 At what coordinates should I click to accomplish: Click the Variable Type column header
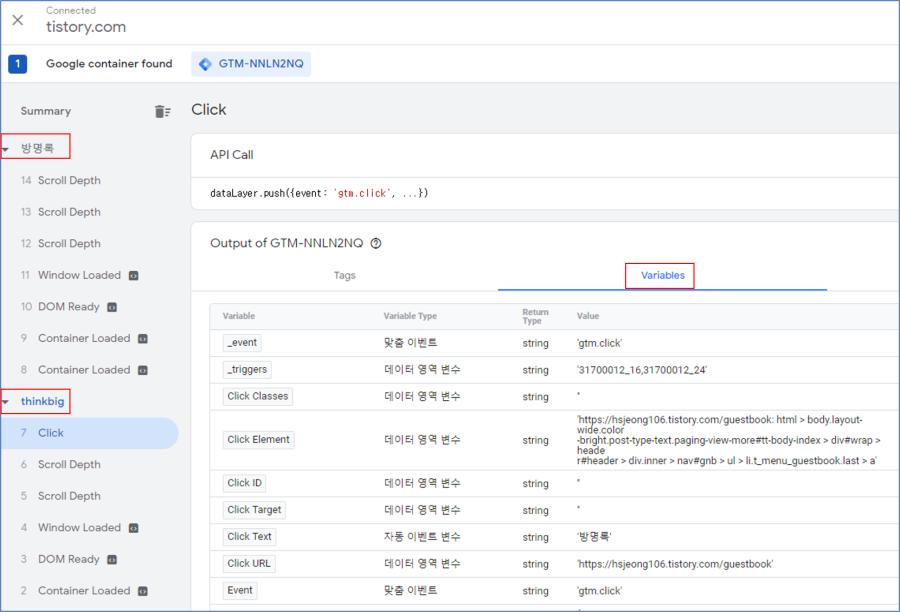click(x=410, y=316)
